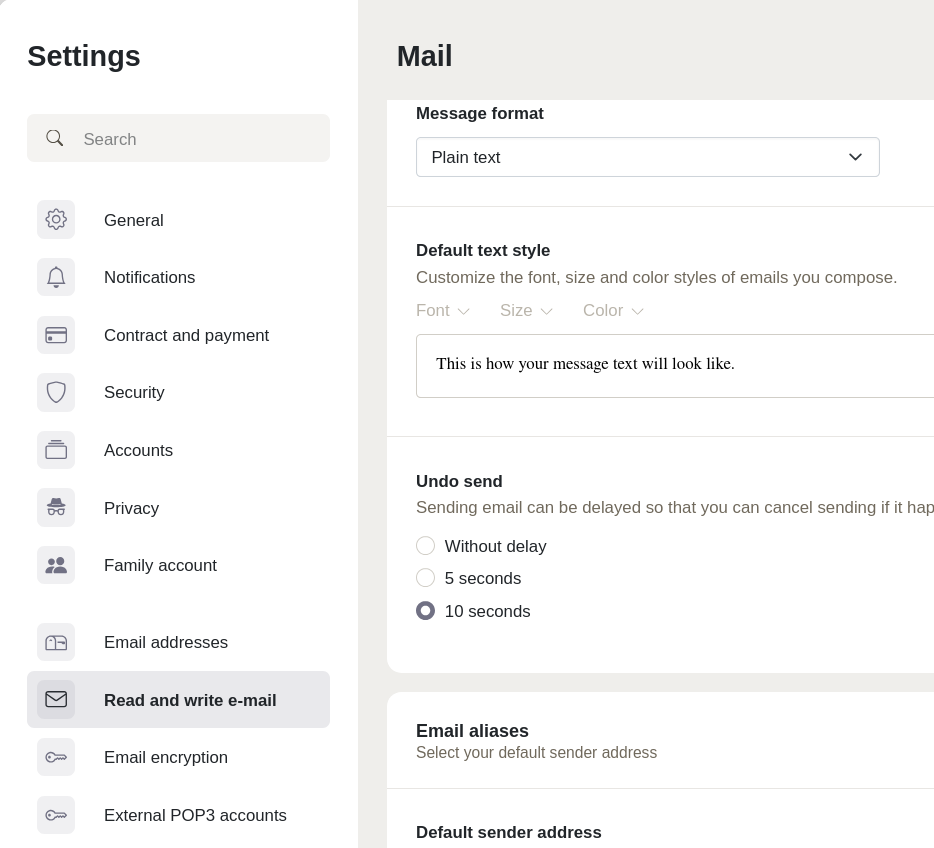This screenshot has width=934, height=848.
Task: Choose 5 seconds undo send delay
Action: click(x=426, y=578)
